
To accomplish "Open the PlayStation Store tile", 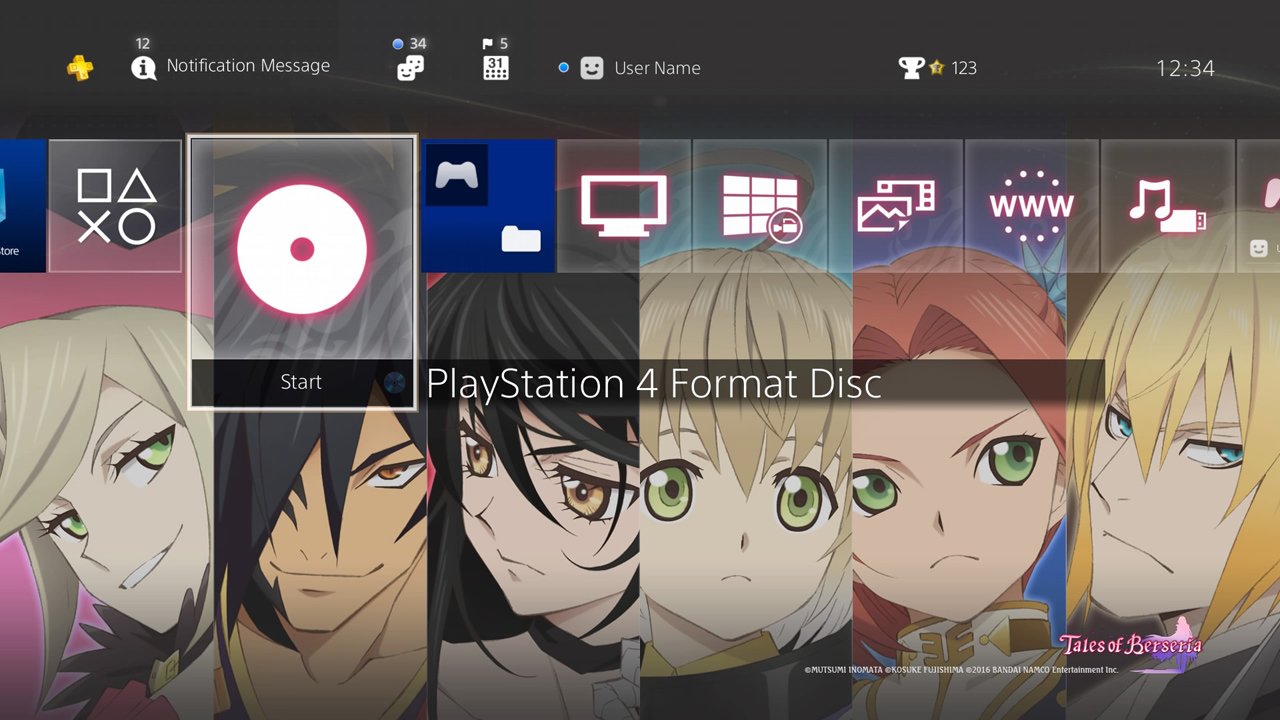I will click(x=22, y=205).
